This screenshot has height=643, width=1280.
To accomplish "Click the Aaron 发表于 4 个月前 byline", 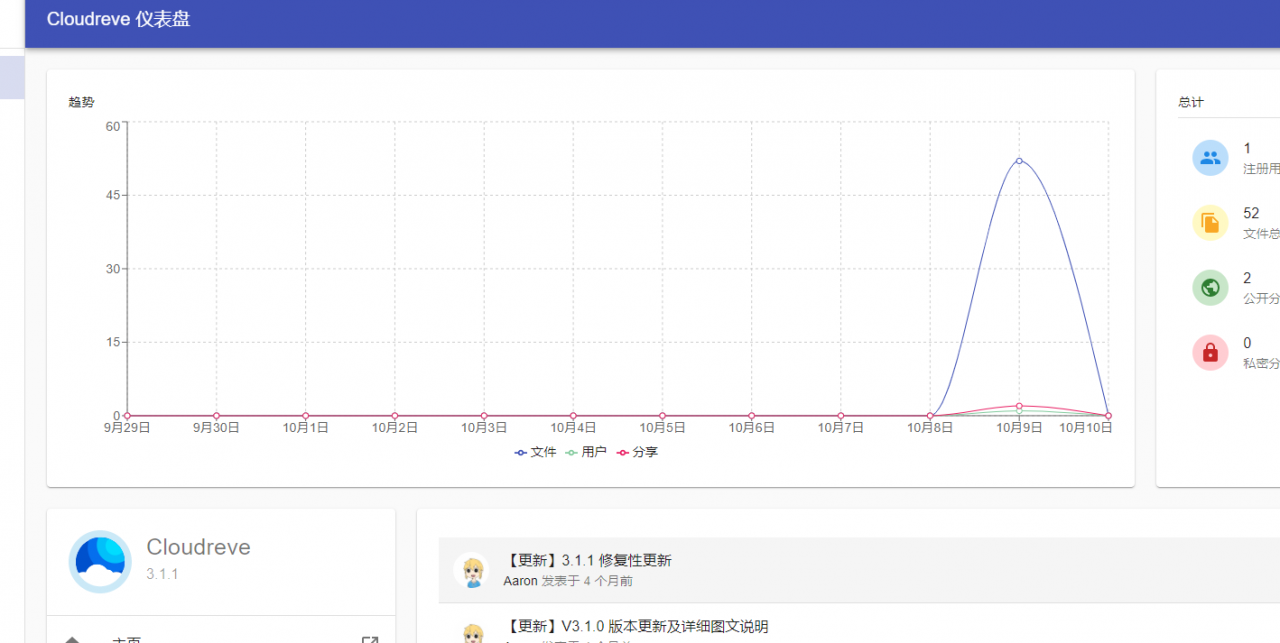I will point(568,581).
